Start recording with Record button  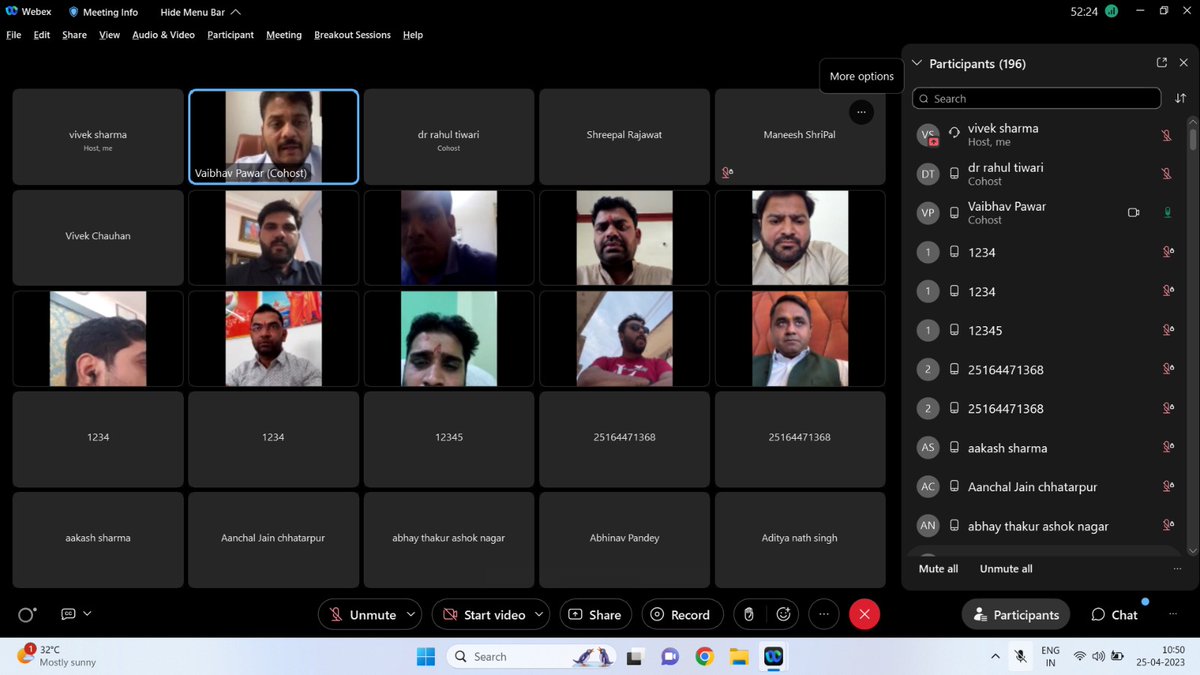(680, 614)
